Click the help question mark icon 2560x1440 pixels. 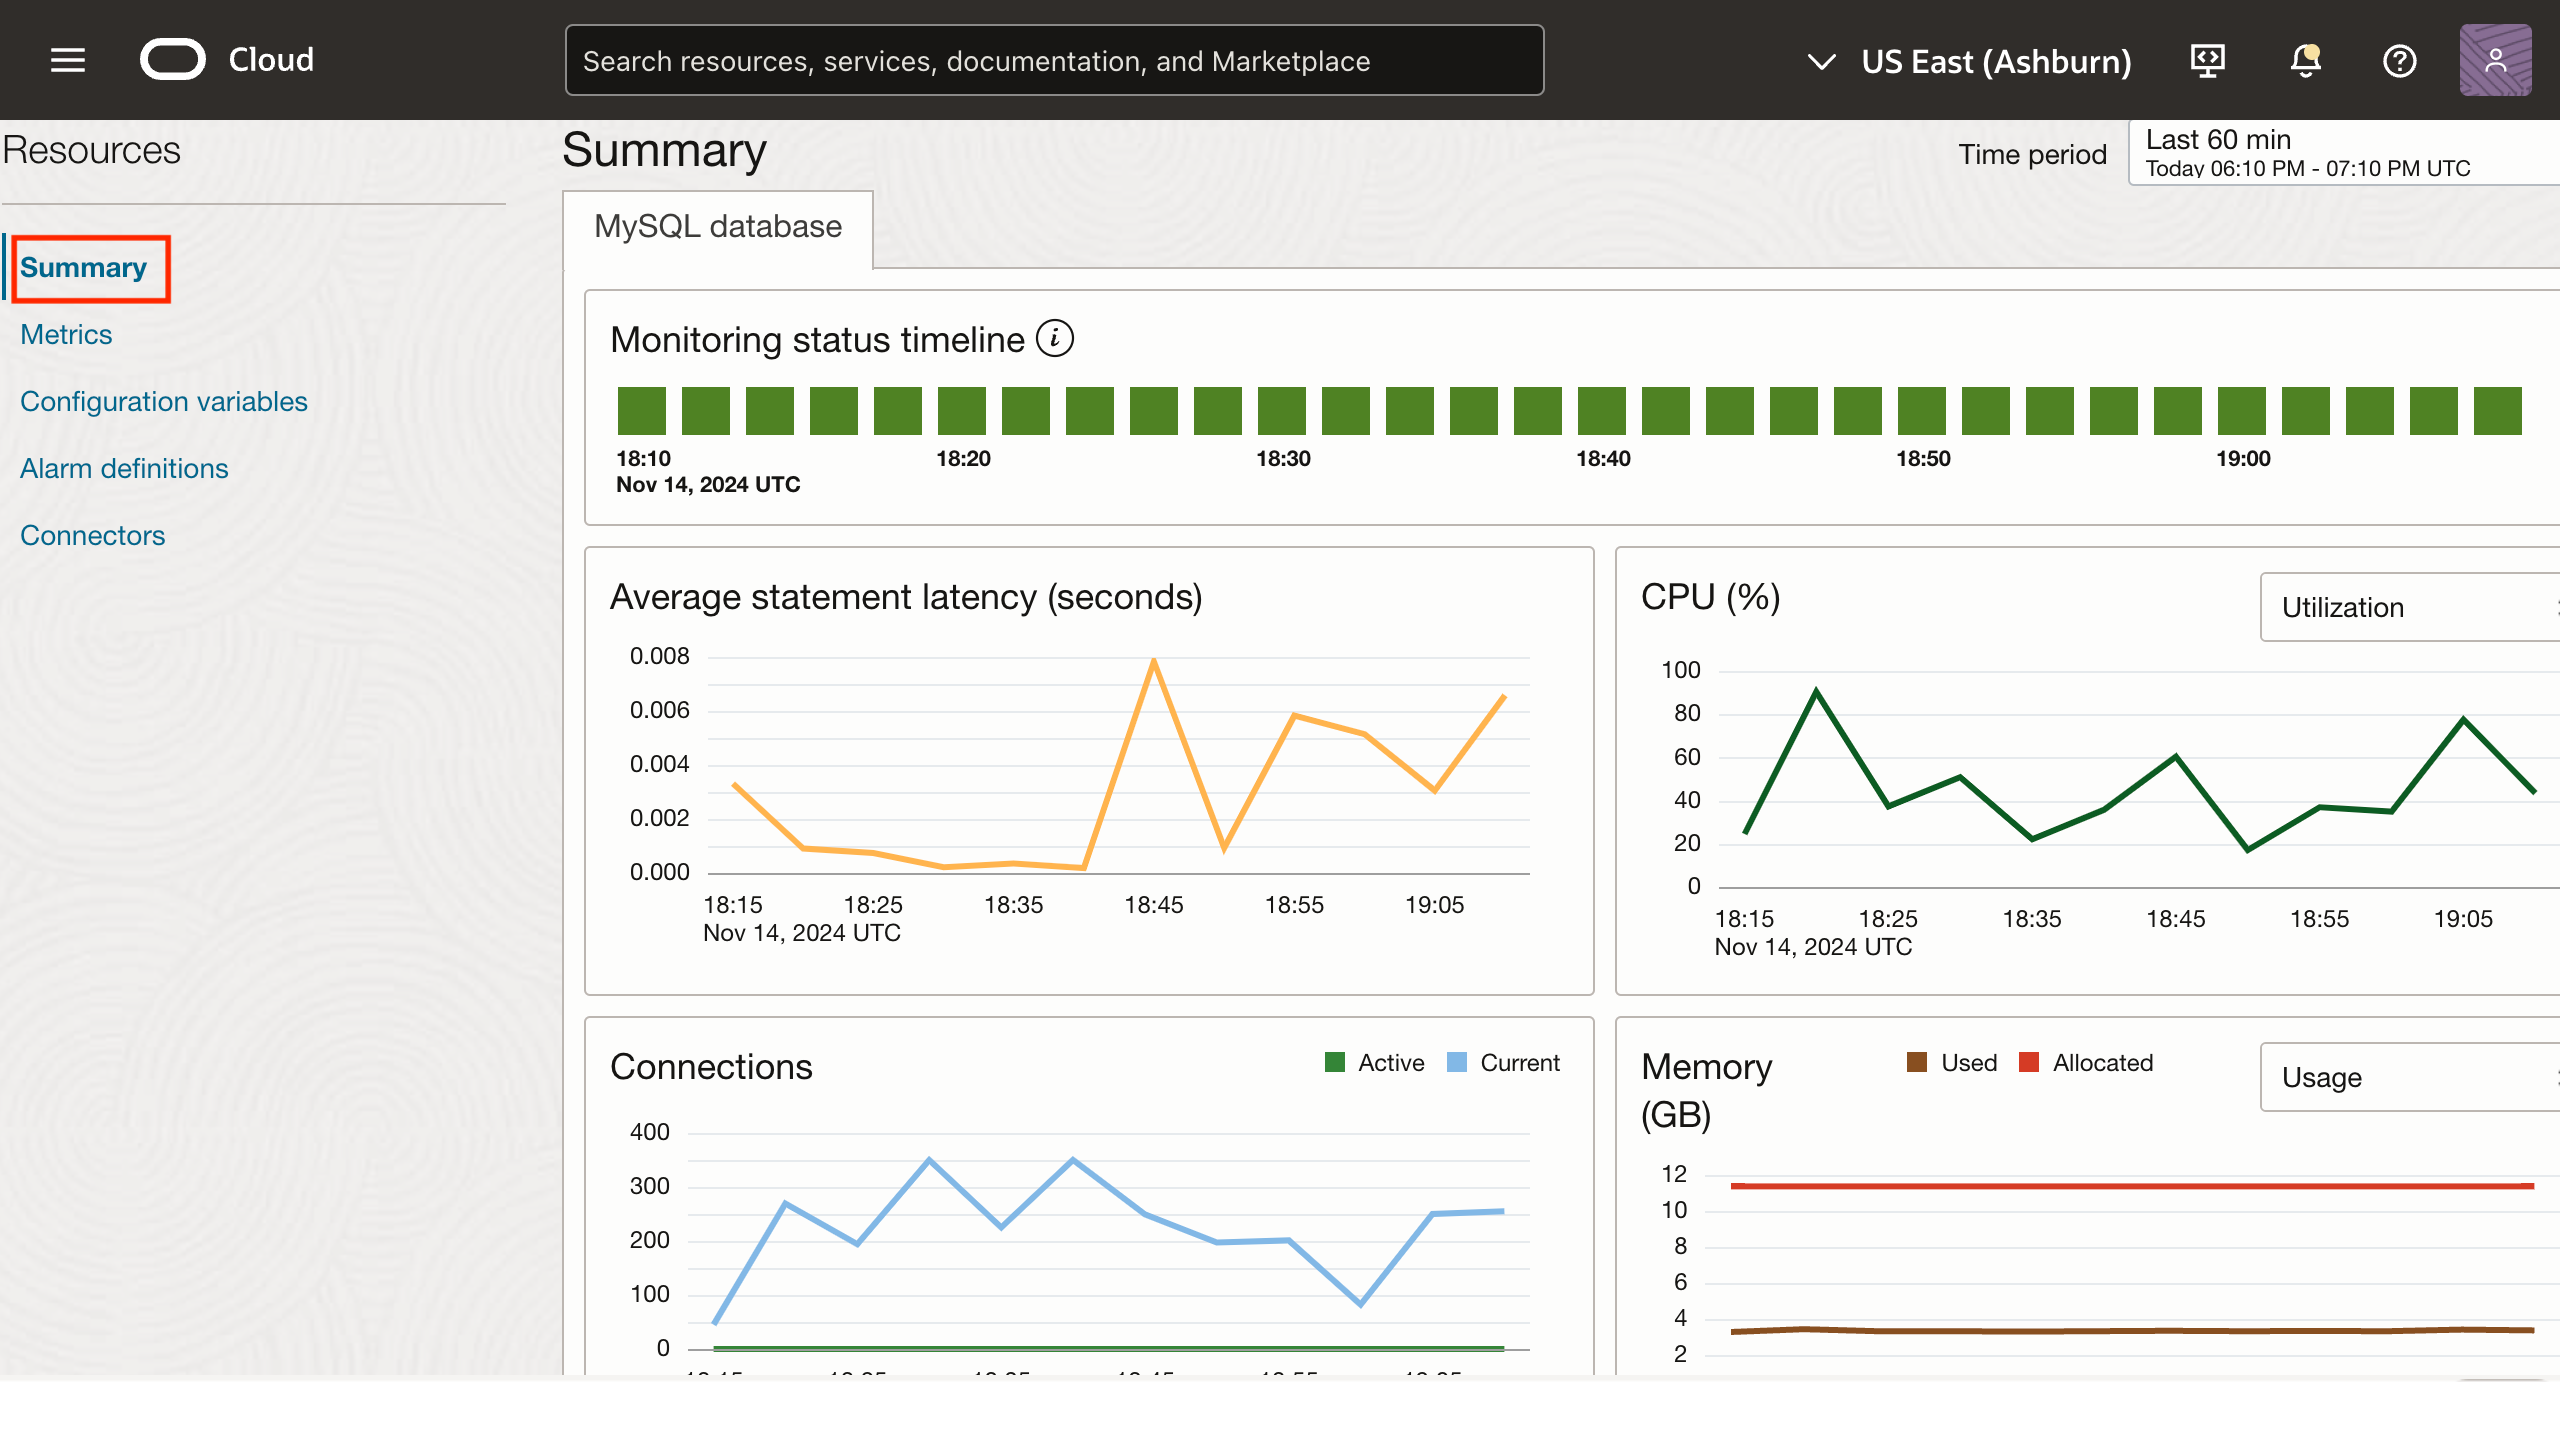point(2399,61)
